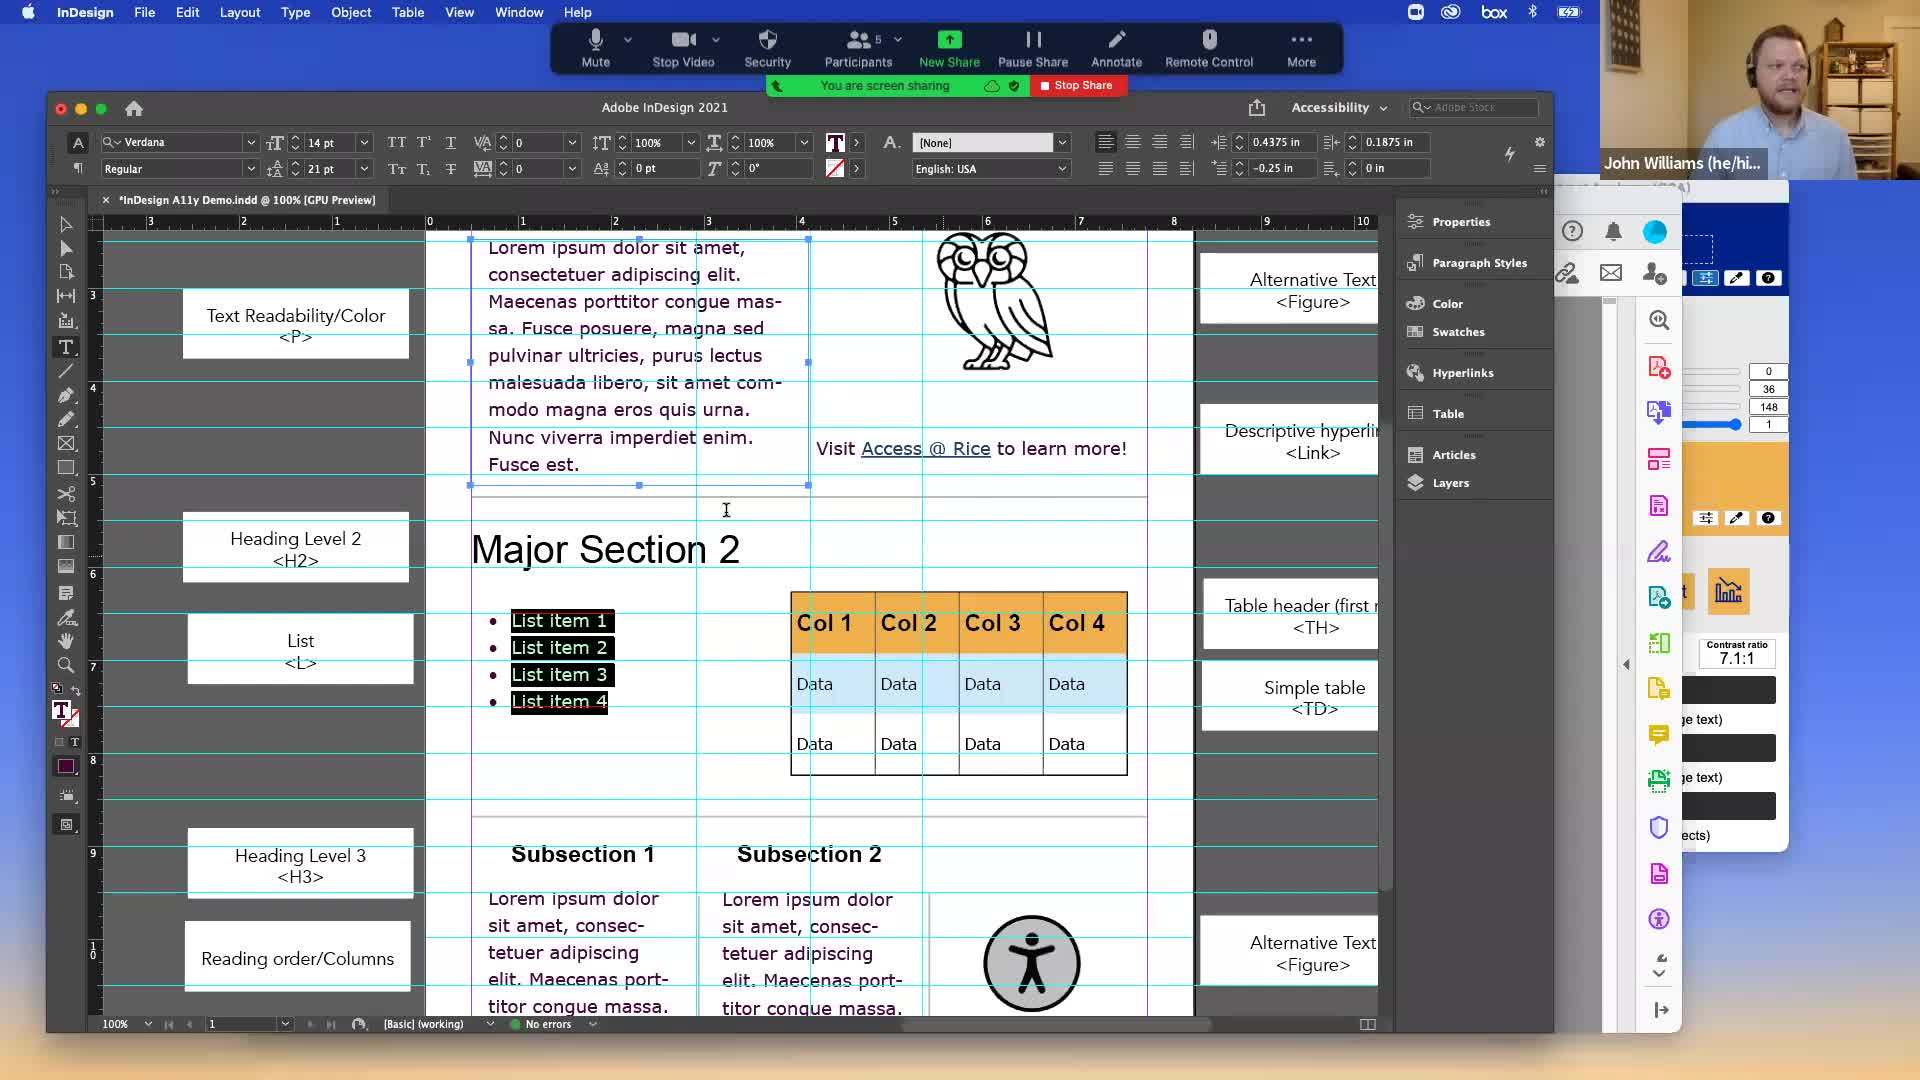Select the Free Transform tool
Screen dimensions: 1920x1080
point(66,518)
